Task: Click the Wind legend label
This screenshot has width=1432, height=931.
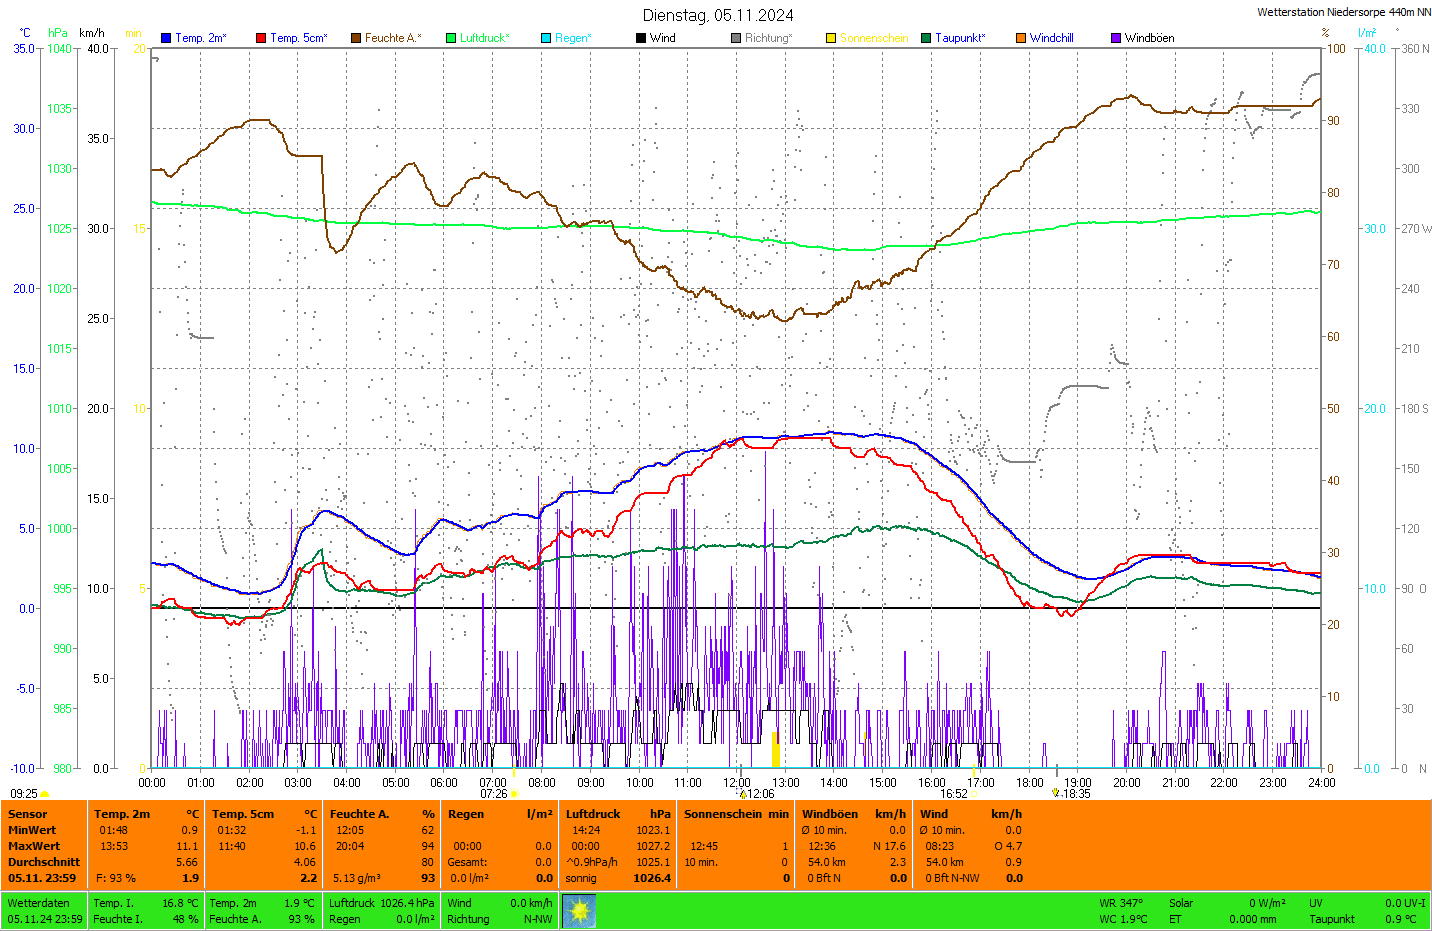Action: [662, 38]
